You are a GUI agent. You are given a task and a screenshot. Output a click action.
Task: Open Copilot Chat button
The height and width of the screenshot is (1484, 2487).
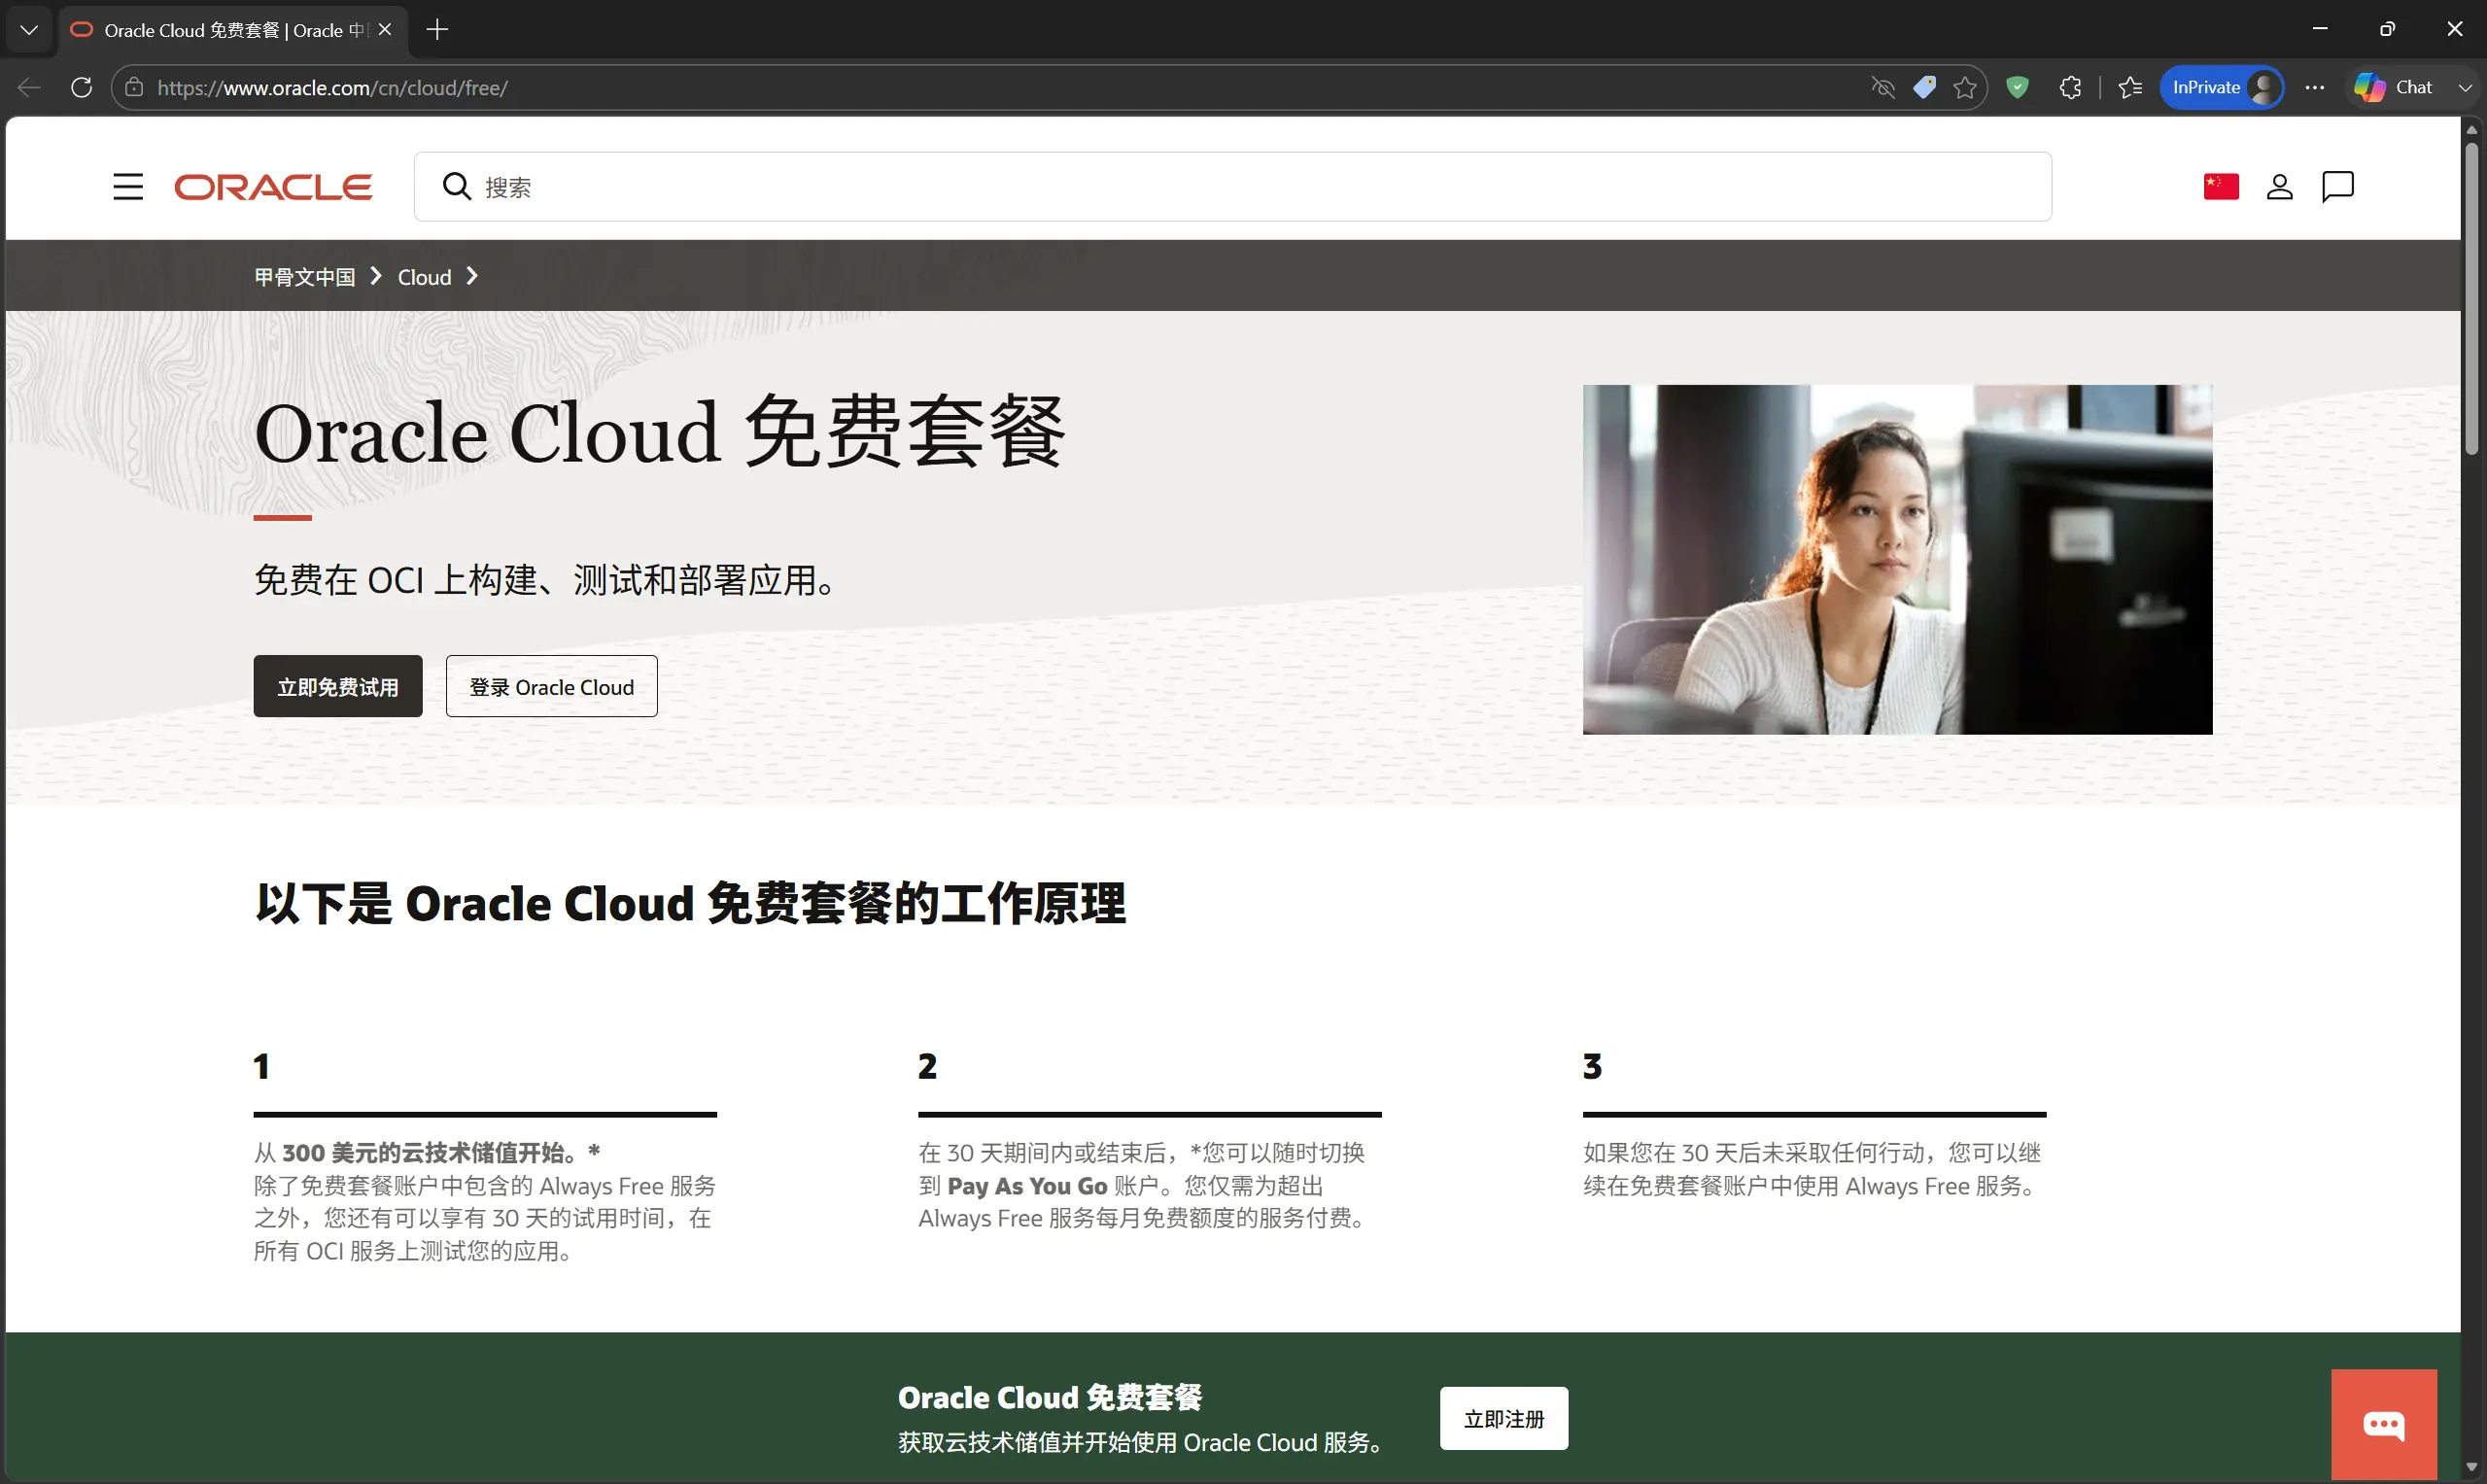coord(2396,87)
